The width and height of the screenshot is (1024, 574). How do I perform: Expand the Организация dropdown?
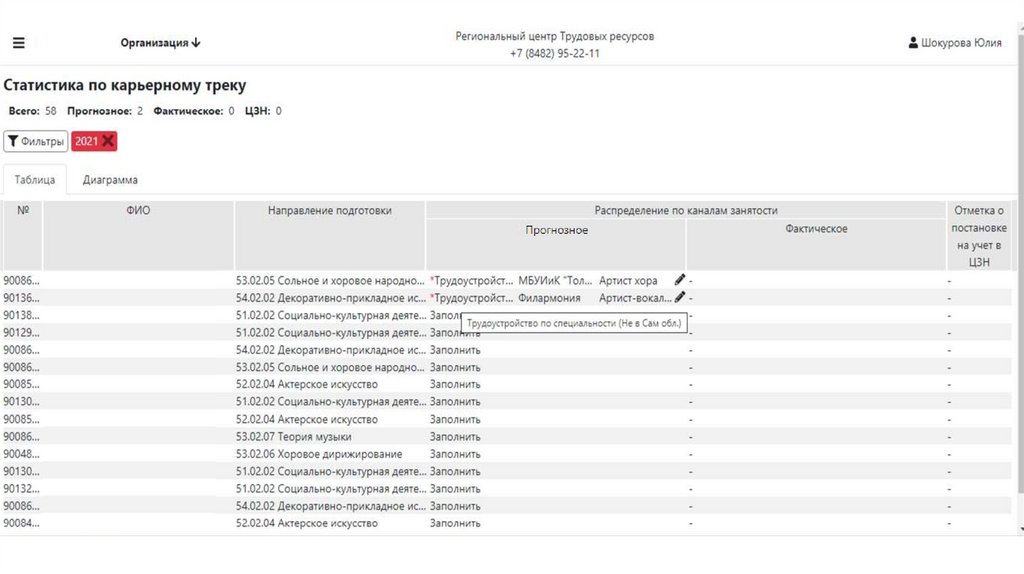click(161, 43)
